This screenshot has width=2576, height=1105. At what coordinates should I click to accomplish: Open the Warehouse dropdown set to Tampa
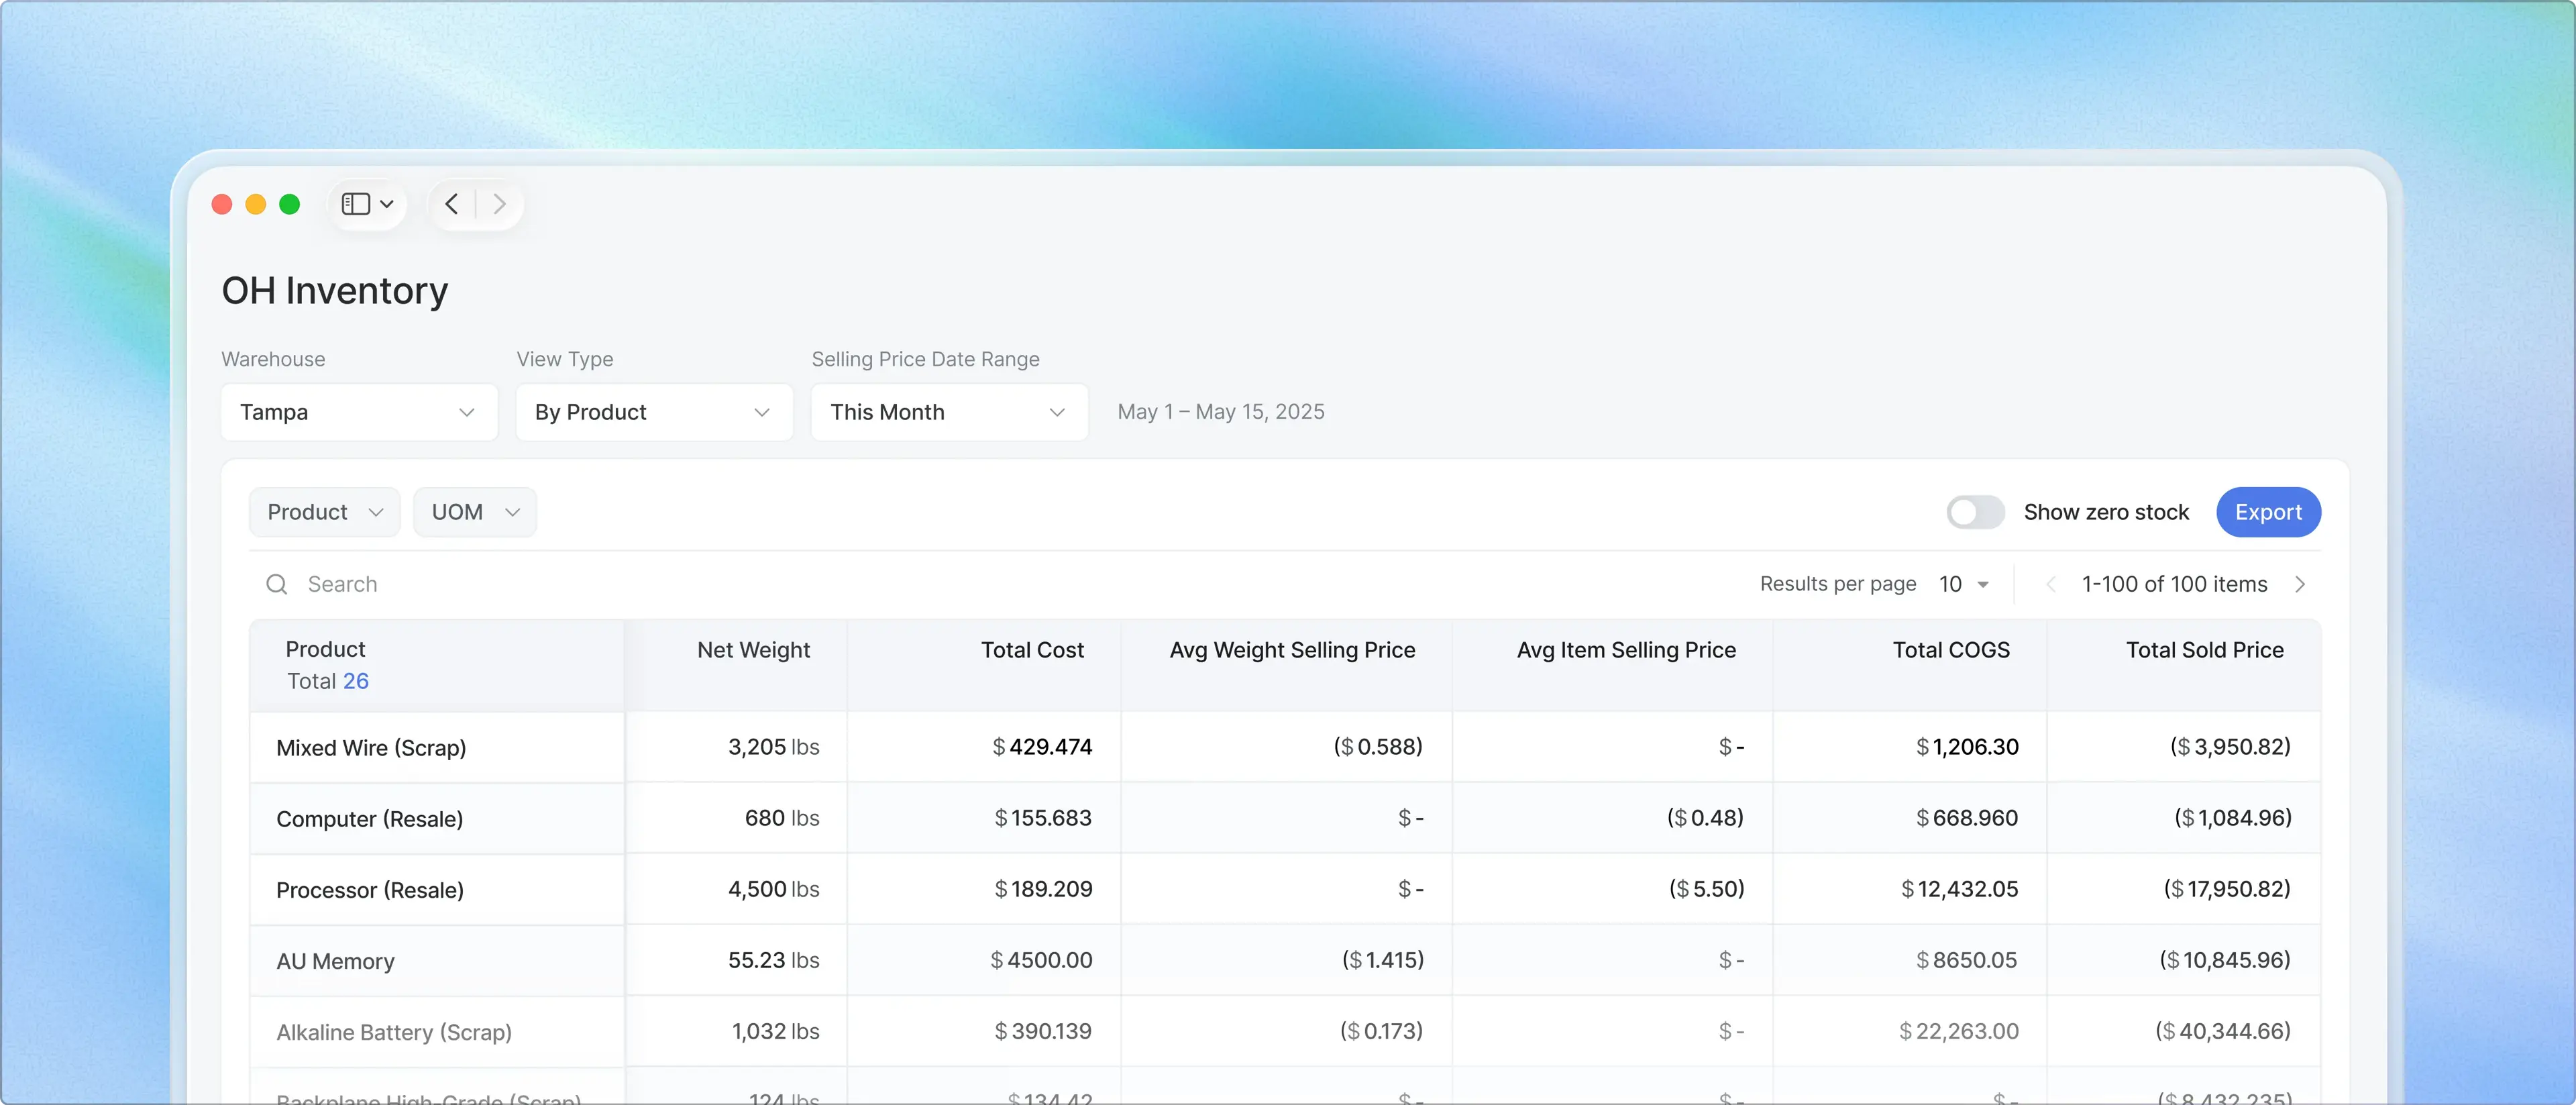tap(359, 412)
